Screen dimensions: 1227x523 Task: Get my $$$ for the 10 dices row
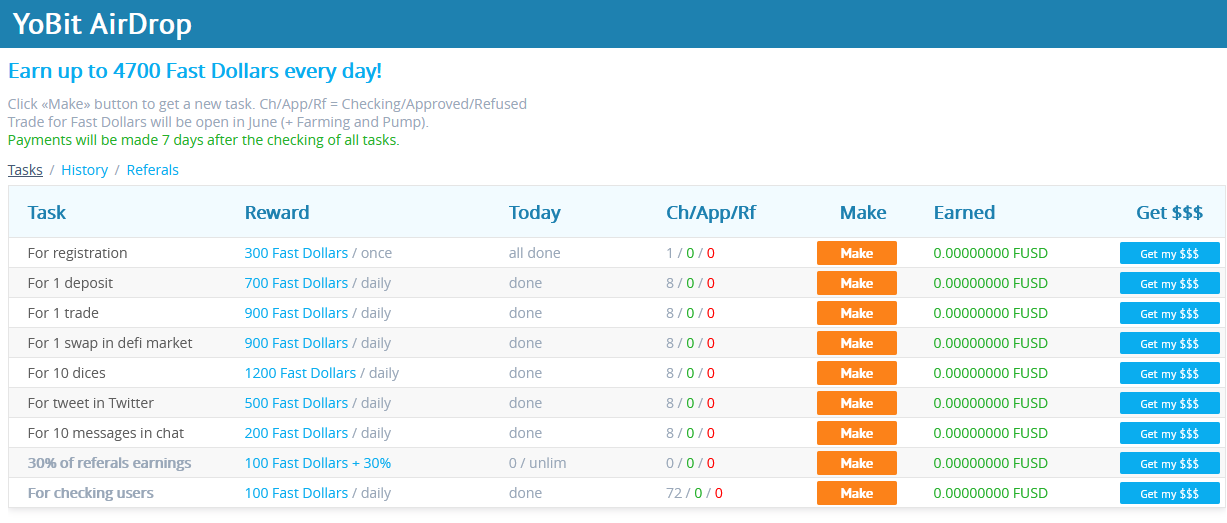point(1170,373)
